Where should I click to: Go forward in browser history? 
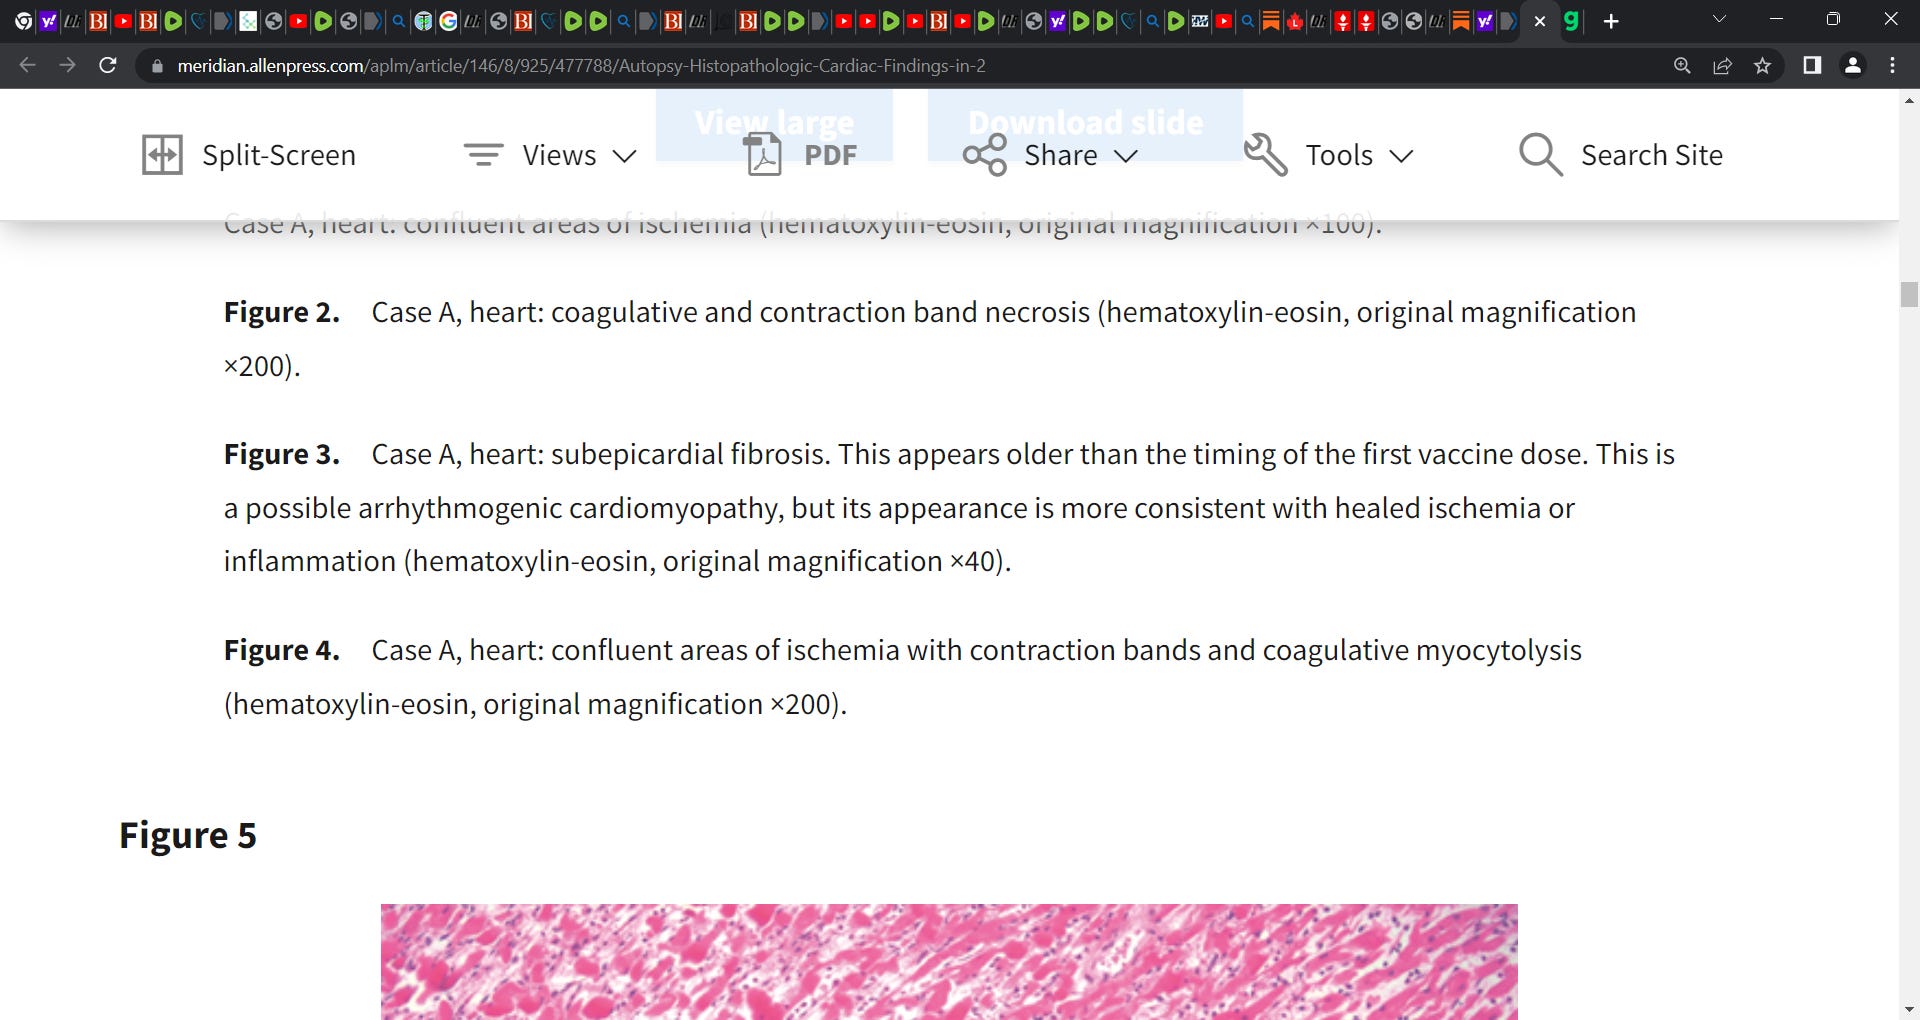coord(67,65)
